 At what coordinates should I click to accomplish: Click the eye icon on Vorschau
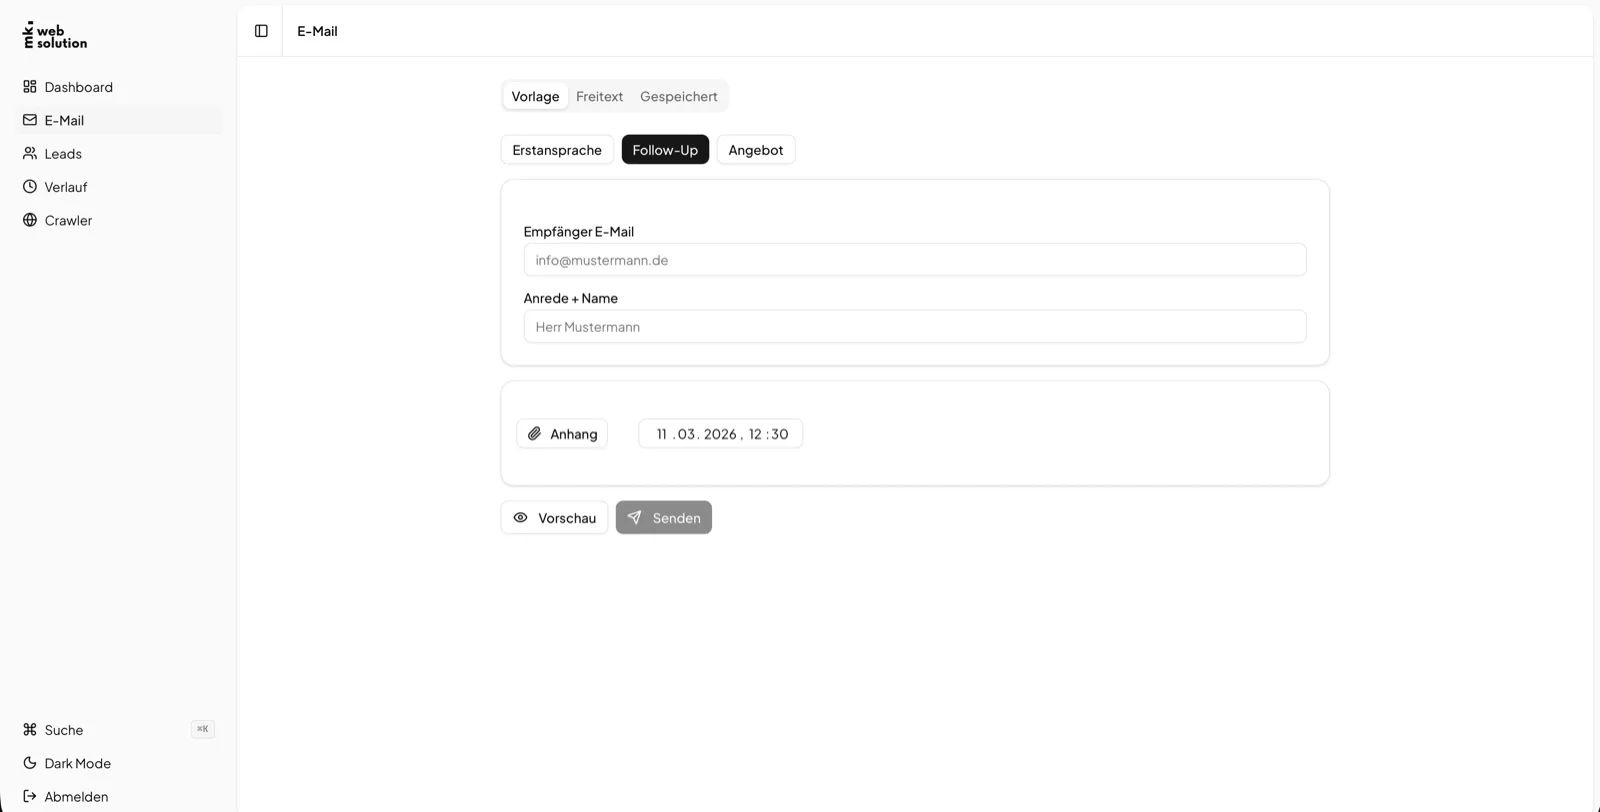[520, 518]
